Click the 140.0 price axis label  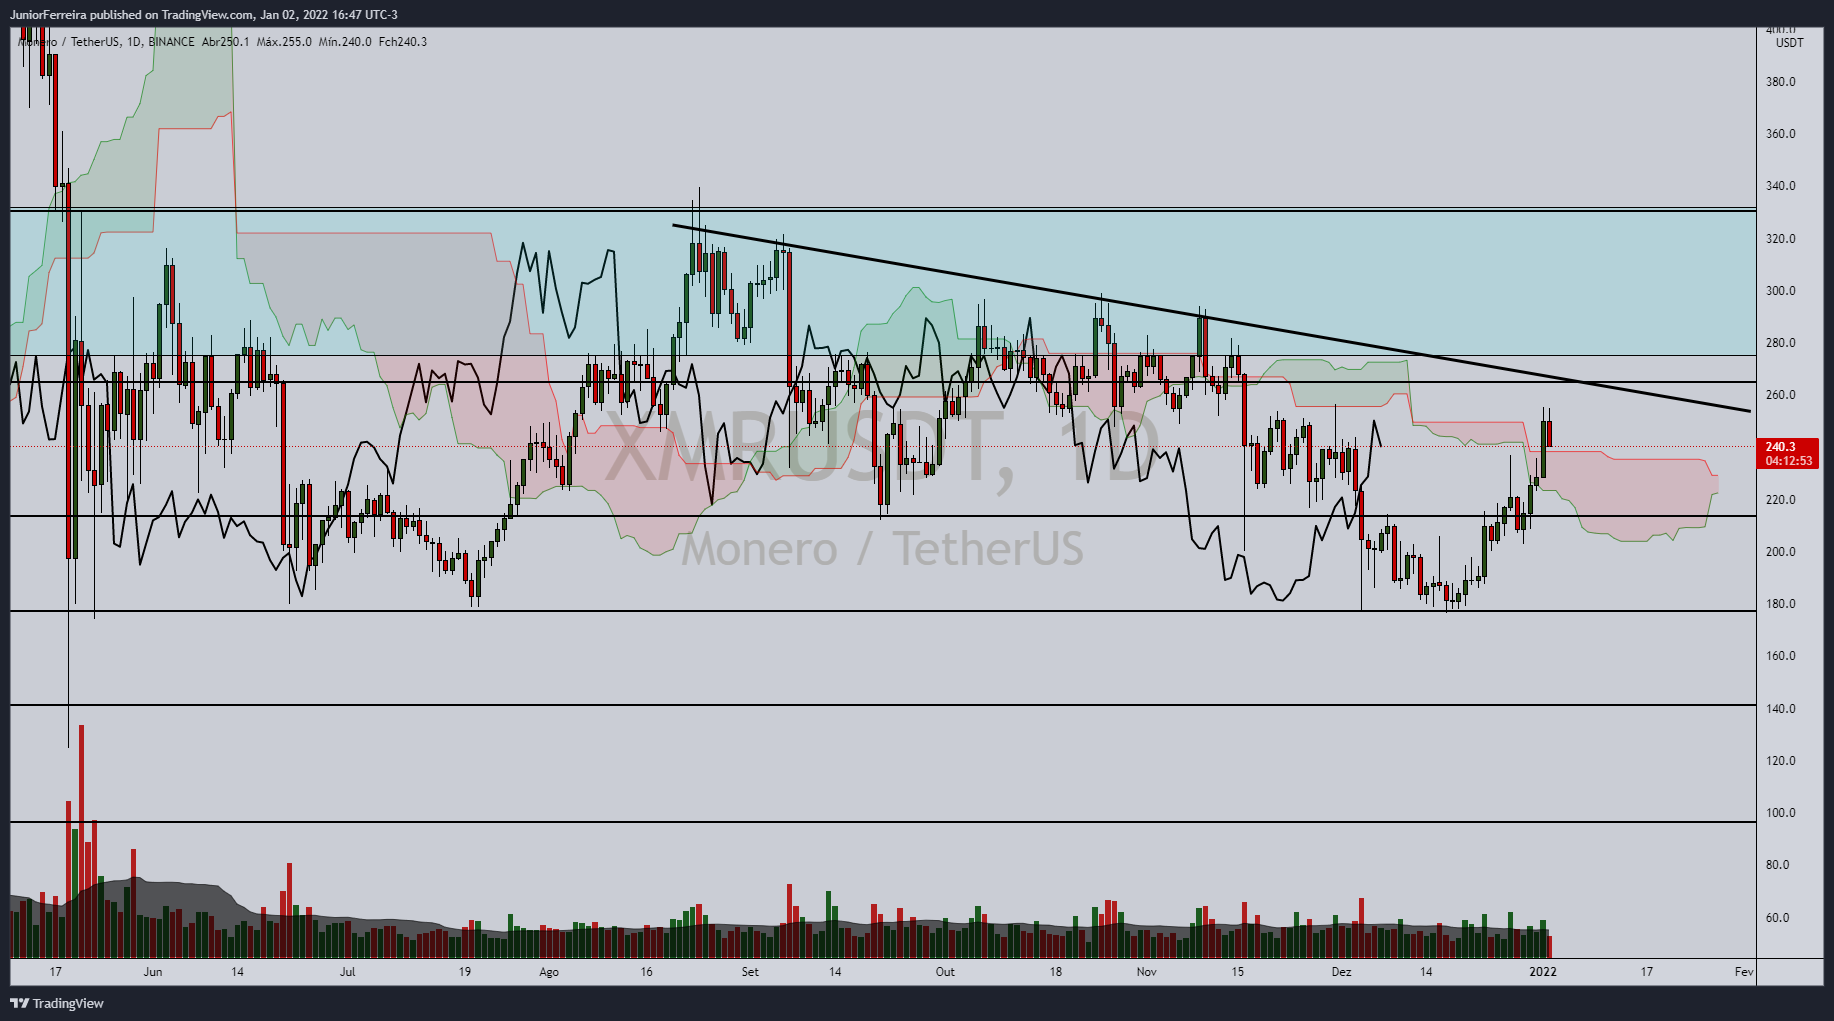click(x=1781, y=709)
